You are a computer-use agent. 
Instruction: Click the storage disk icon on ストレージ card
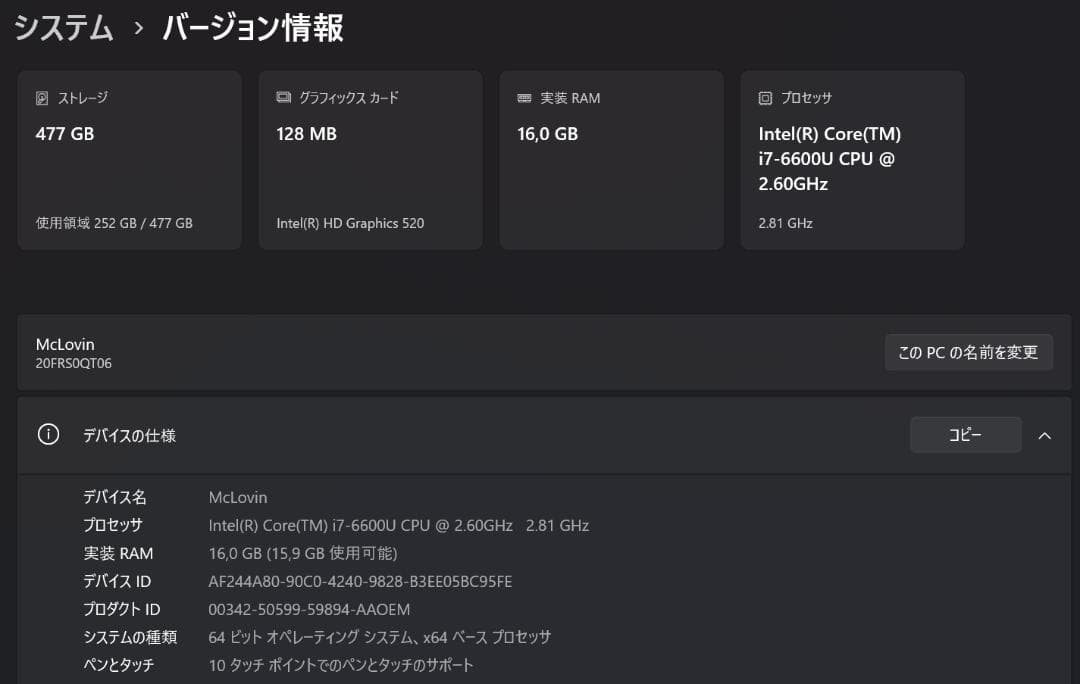pos(41,97)
